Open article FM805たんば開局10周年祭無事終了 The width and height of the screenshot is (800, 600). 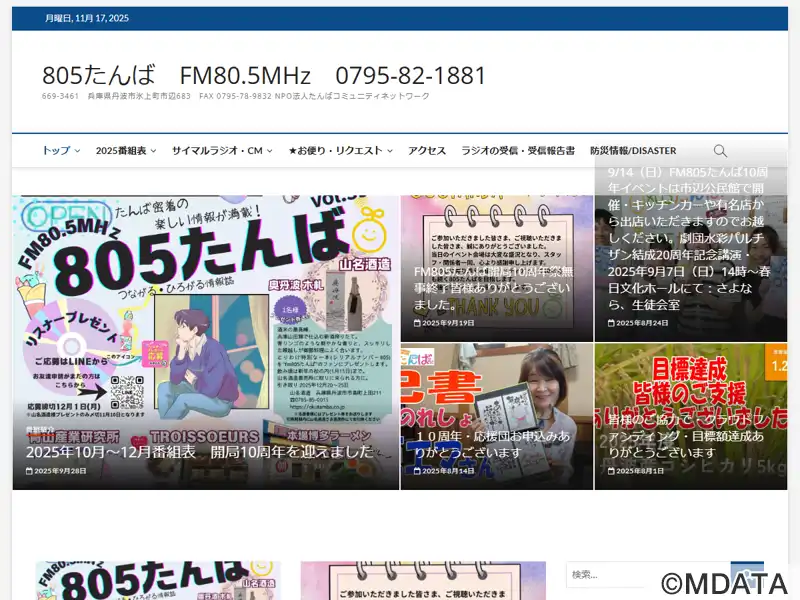493,288
